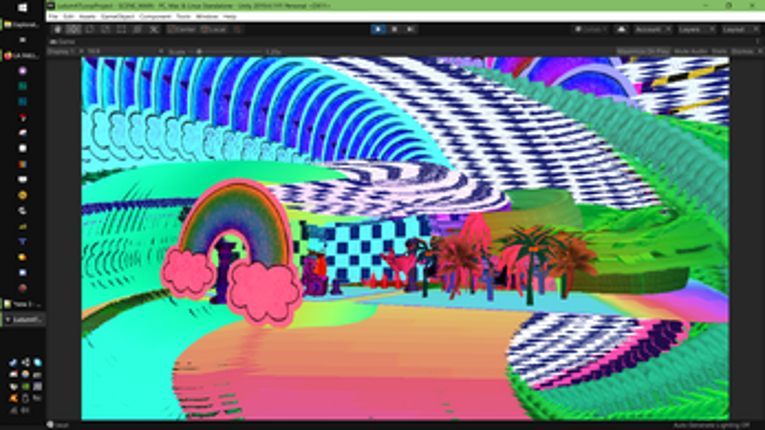Open the game view aspect ratio dropdown
The image size is (765, 430).
point(125,51)
